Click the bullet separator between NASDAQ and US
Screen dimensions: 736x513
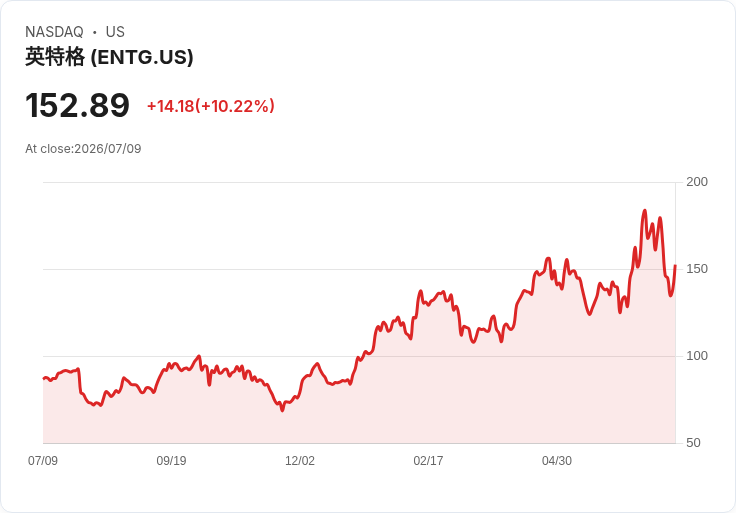pos(95,32)
